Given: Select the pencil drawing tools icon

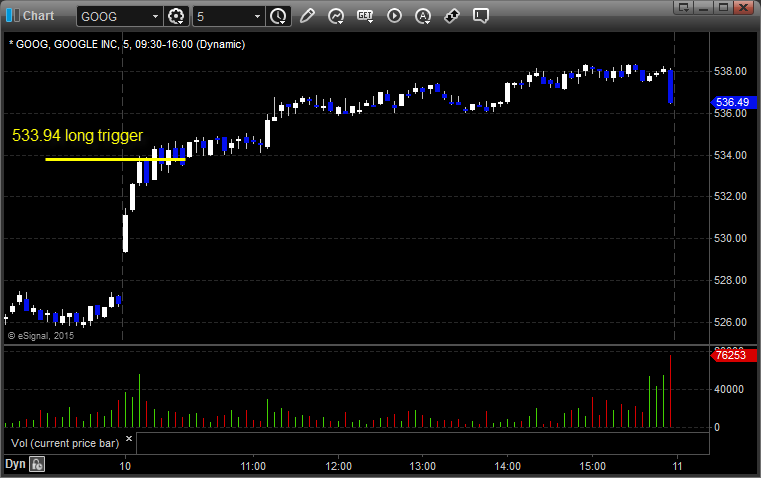Looking at the screenshot, I should tap(307, 16).
